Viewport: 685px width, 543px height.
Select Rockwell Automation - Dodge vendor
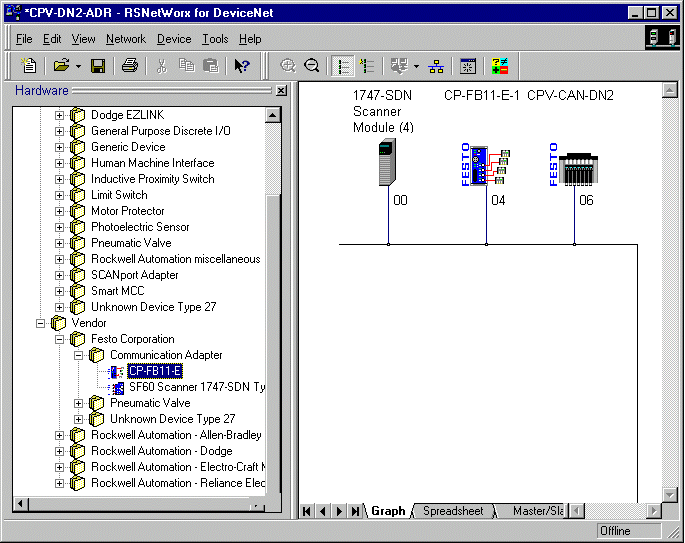(162, 451)
